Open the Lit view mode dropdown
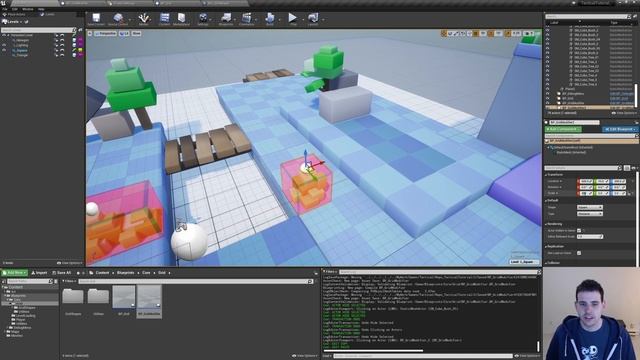Viewport: 640px width, 360px height. point(124,33)
